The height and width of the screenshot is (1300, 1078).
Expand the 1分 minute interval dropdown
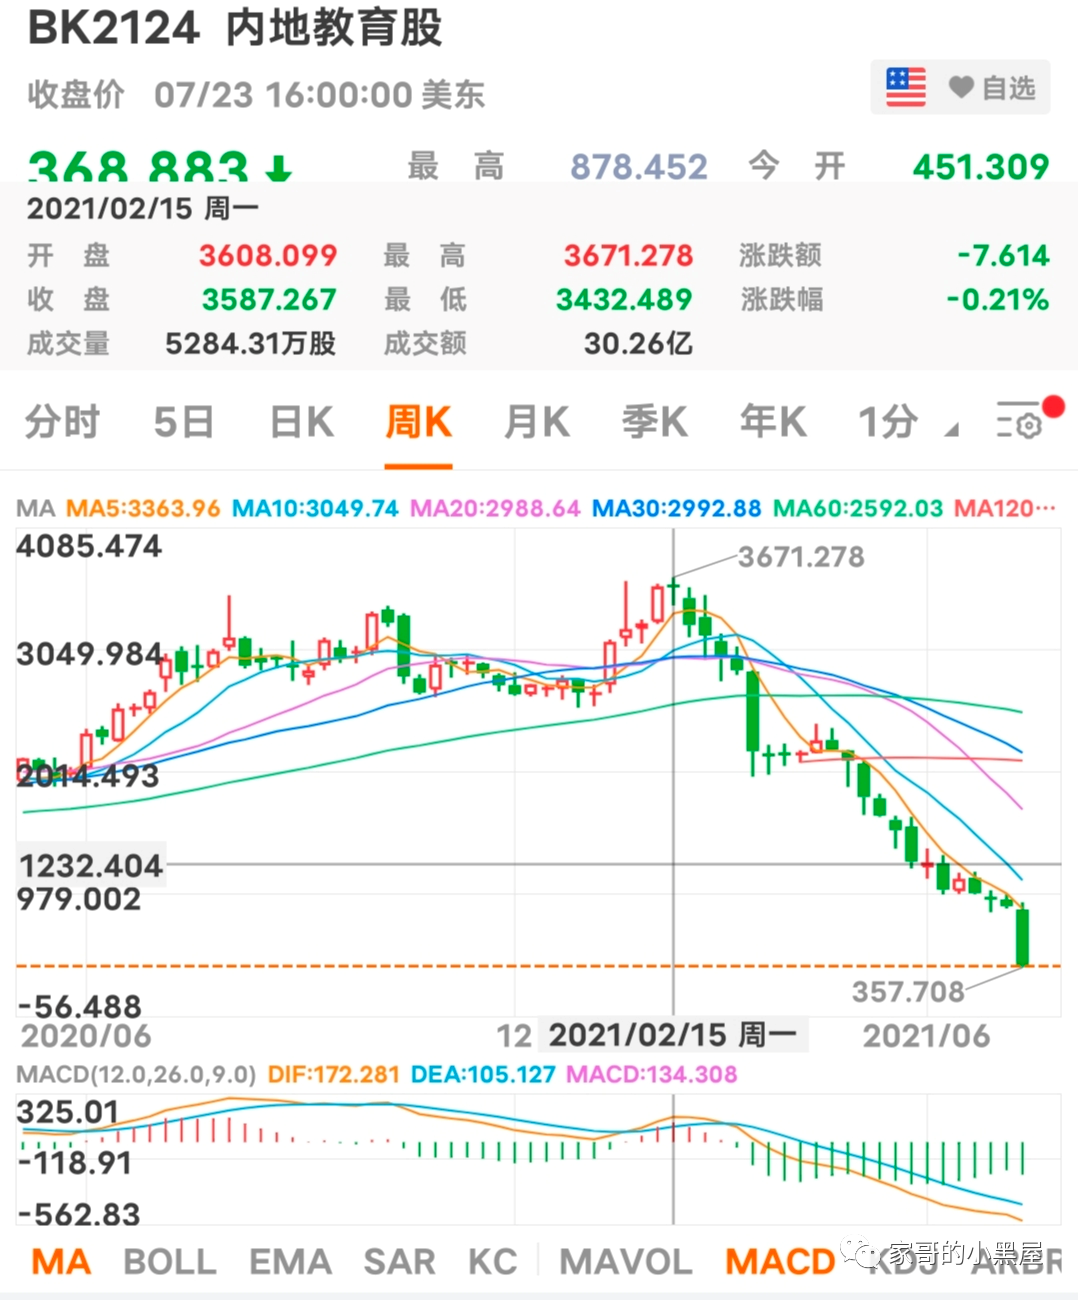(907, 423)
